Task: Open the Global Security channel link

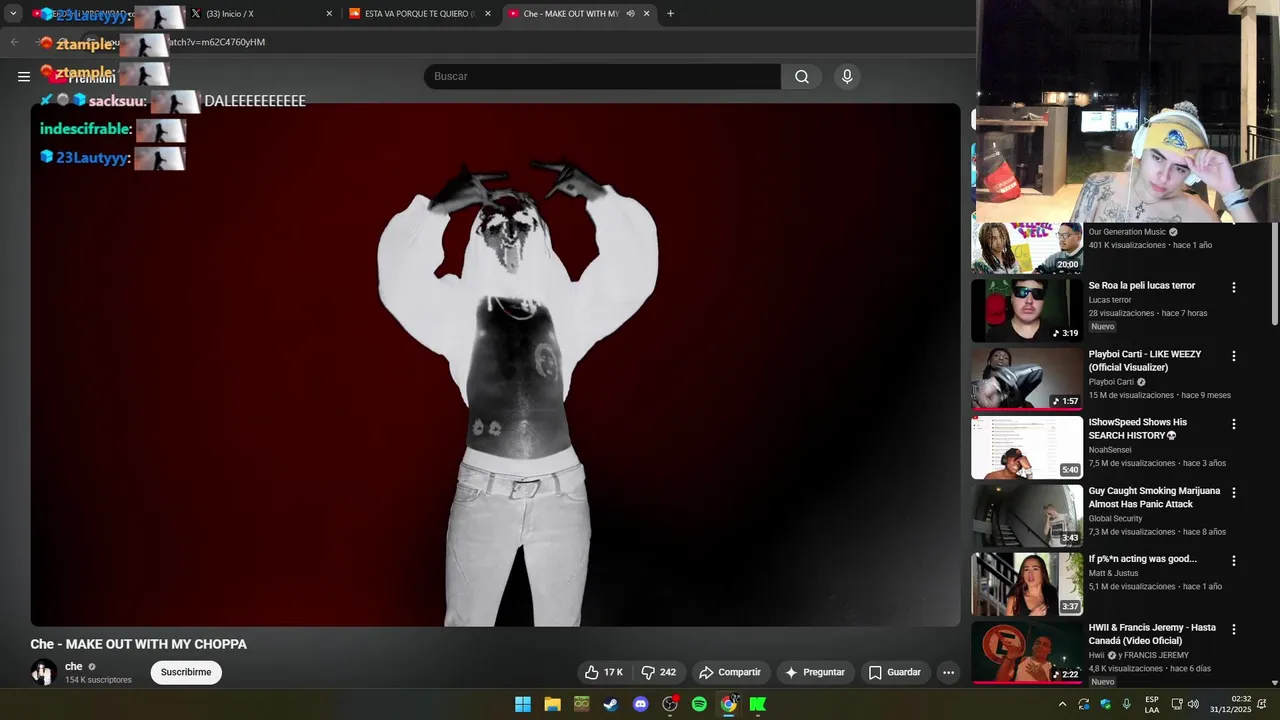Action: pyautogui.click(x=1115, y=518)
